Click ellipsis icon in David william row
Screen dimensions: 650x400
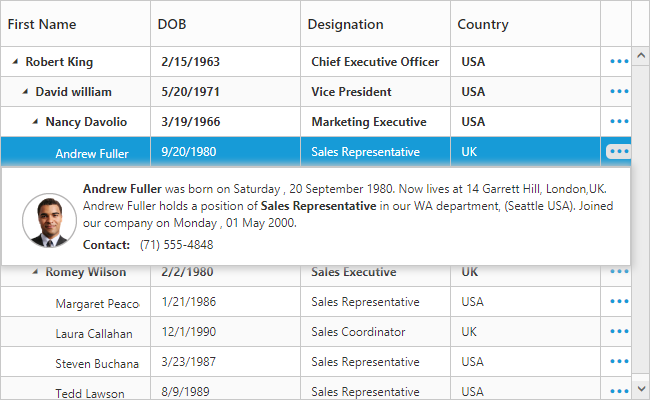619,92
